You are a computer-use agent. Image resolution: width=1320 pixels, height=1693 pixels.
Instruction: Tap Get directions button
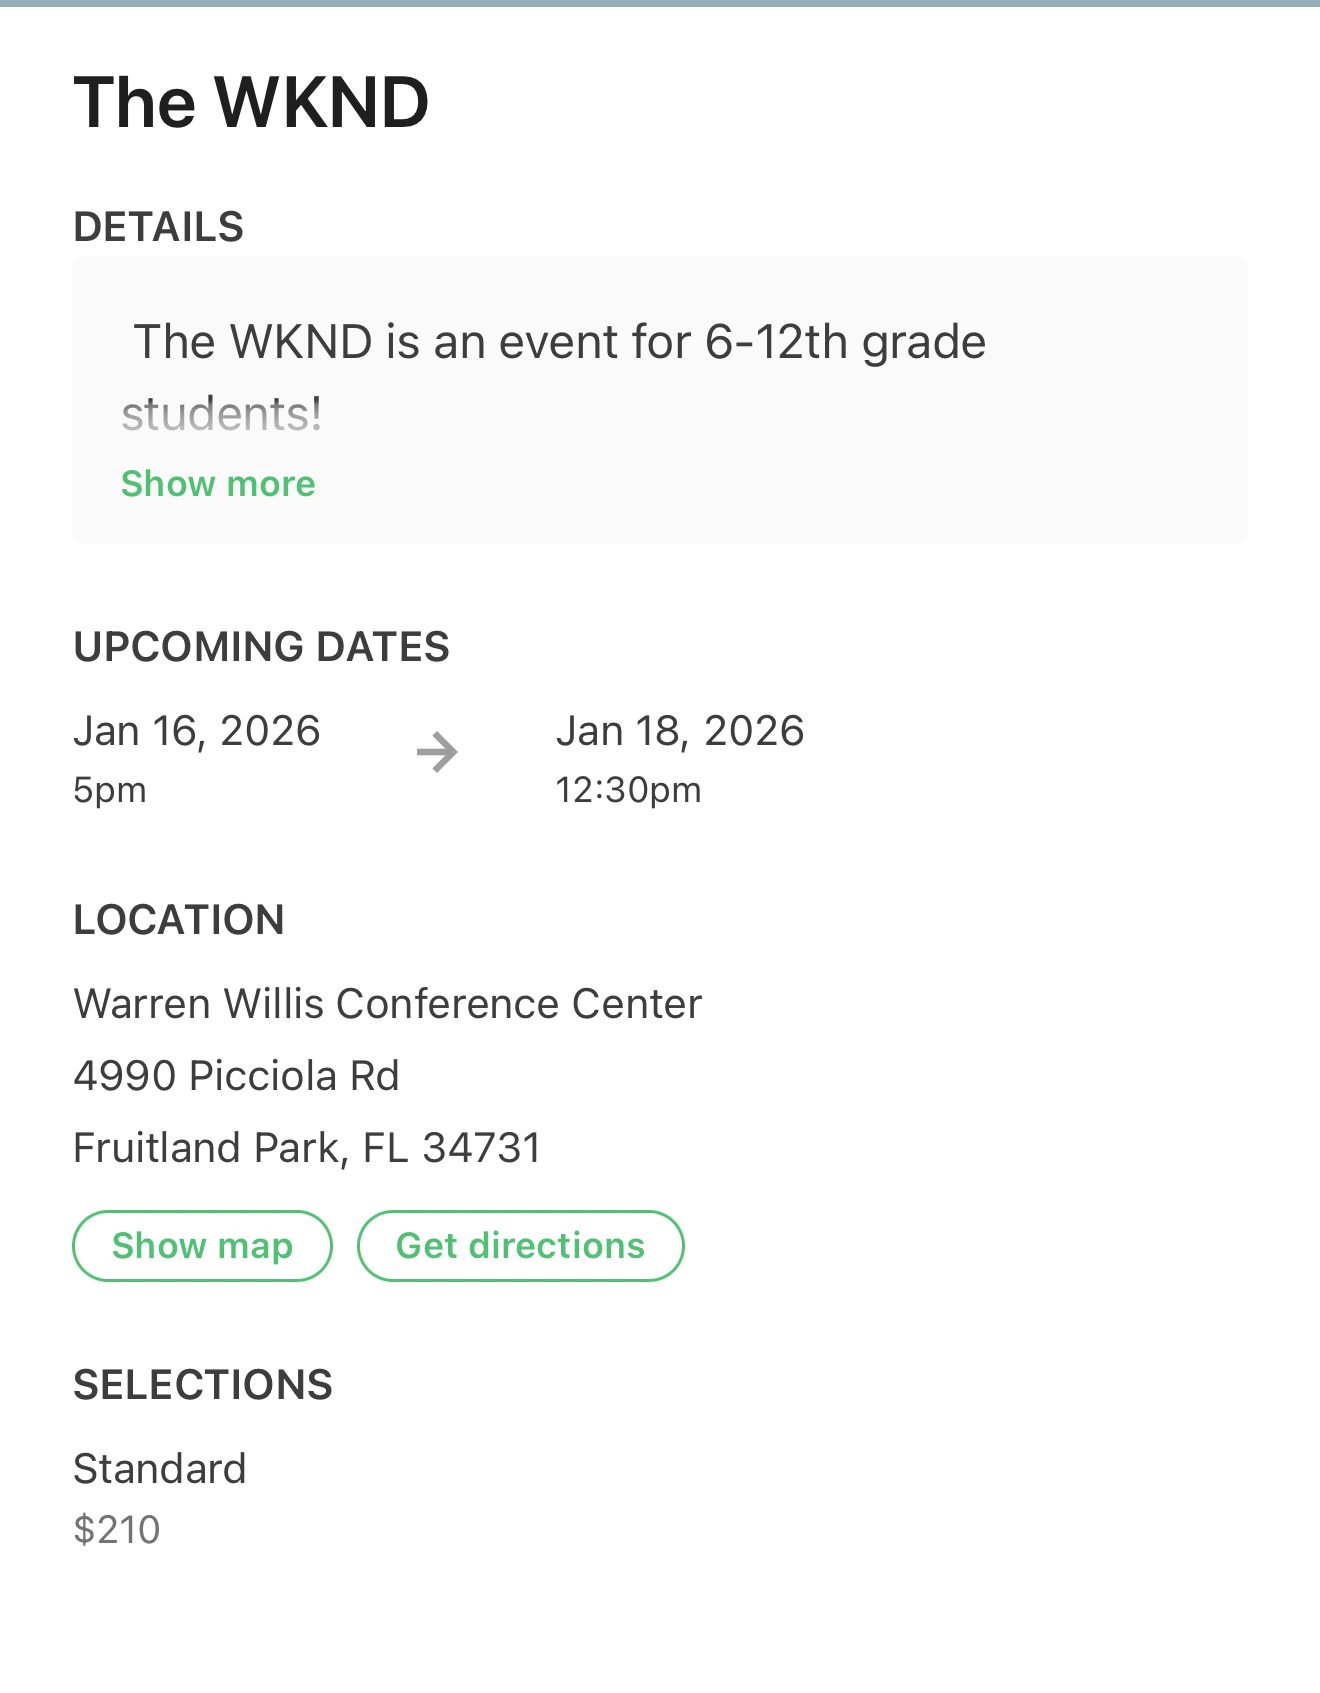pyautogui.click(x=520, y=1246)
